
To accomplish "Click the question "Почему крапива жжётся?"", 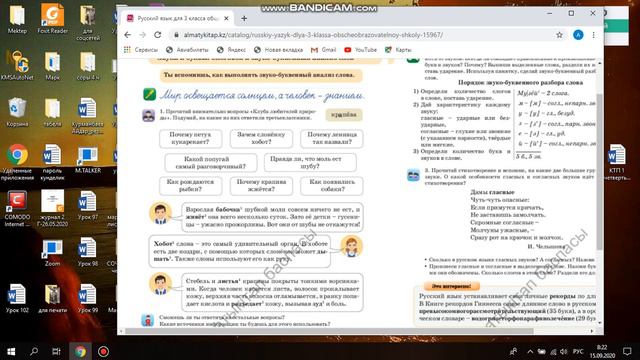I will click(x=261, y=186).
